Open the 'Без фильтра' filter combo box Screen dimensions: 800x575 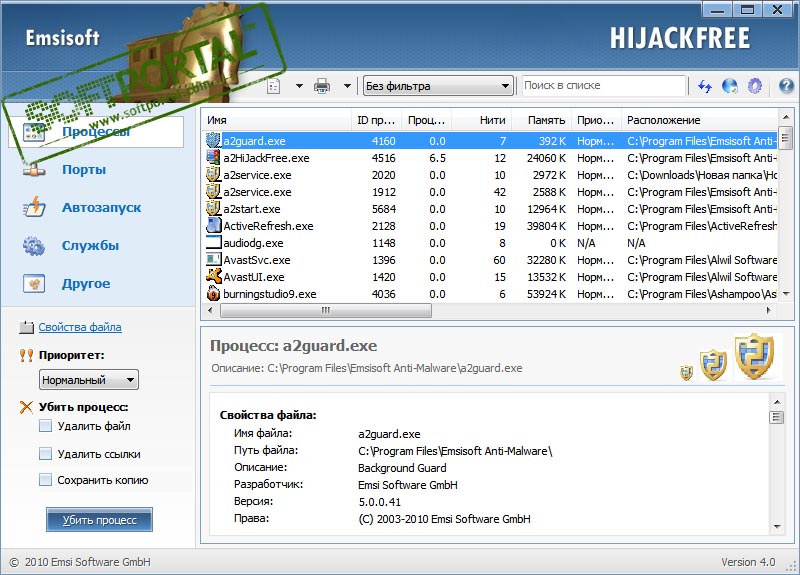coord(438,86)
